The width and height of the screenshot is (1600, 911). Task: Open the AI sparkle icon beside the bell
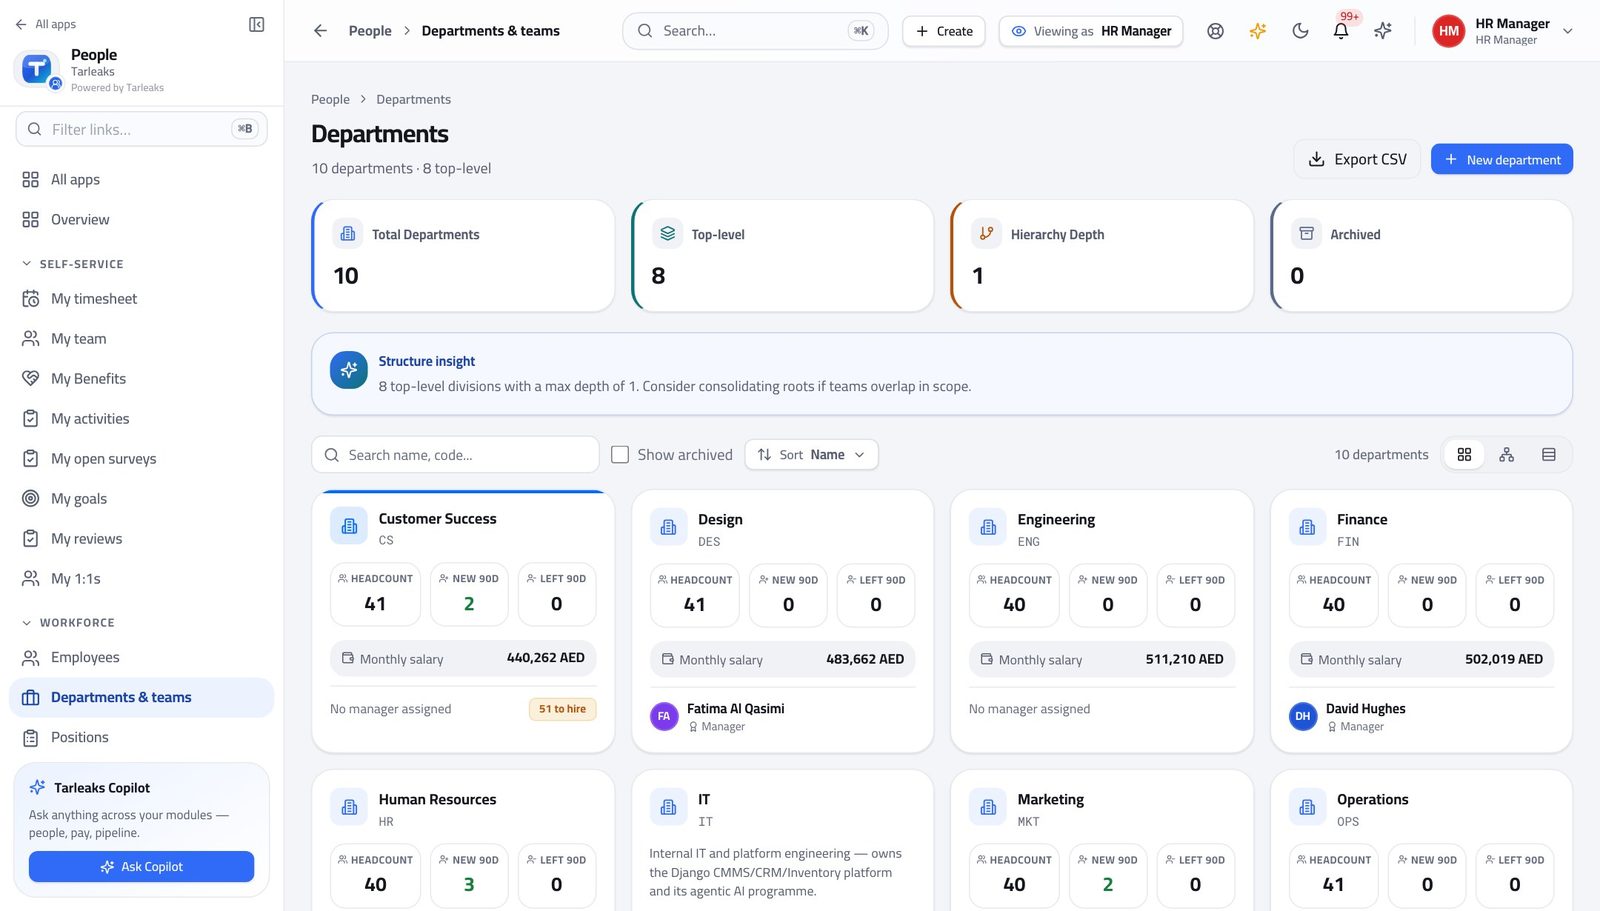[x=1383, y=31]
